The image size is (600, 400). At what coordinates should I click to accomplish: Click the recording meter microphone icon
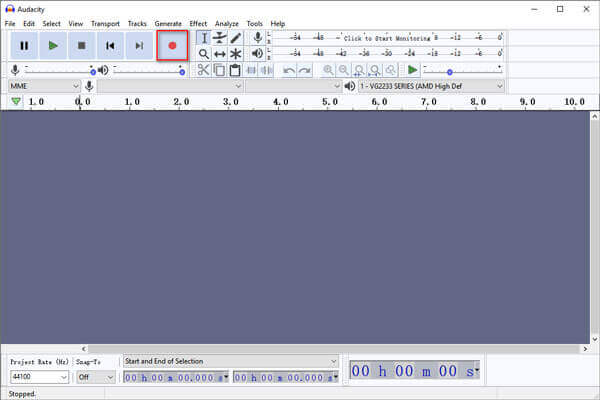click(258, 38)
